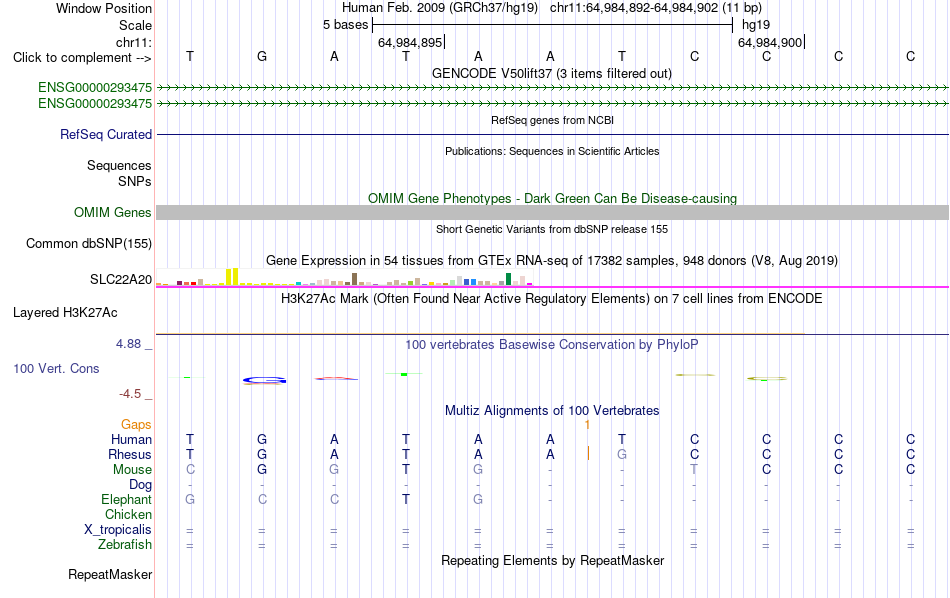Screen dimensions: 950x598
Task: Select the Elephant alignment row label
Action: 126,500
